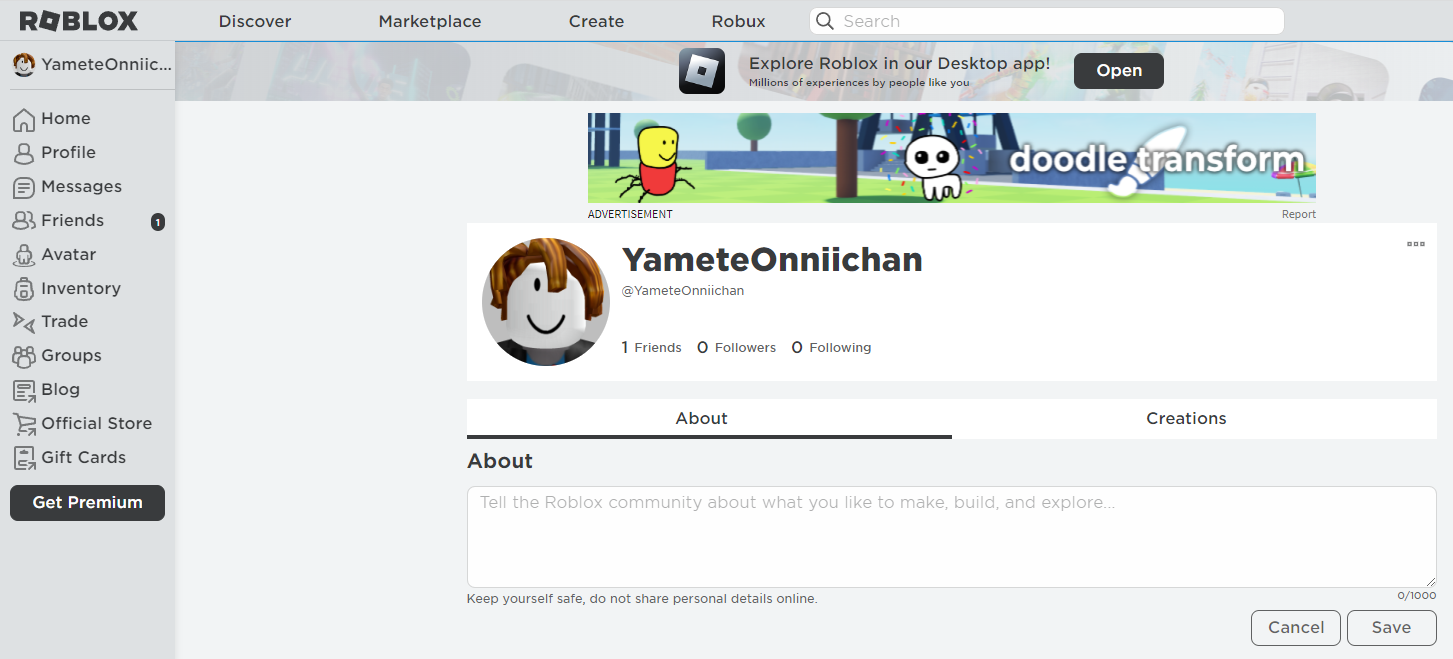The width and height of the screenshot is (1453, 659).
Task: Click the Blog sidebar label
Action: click(x=60, y=390)
